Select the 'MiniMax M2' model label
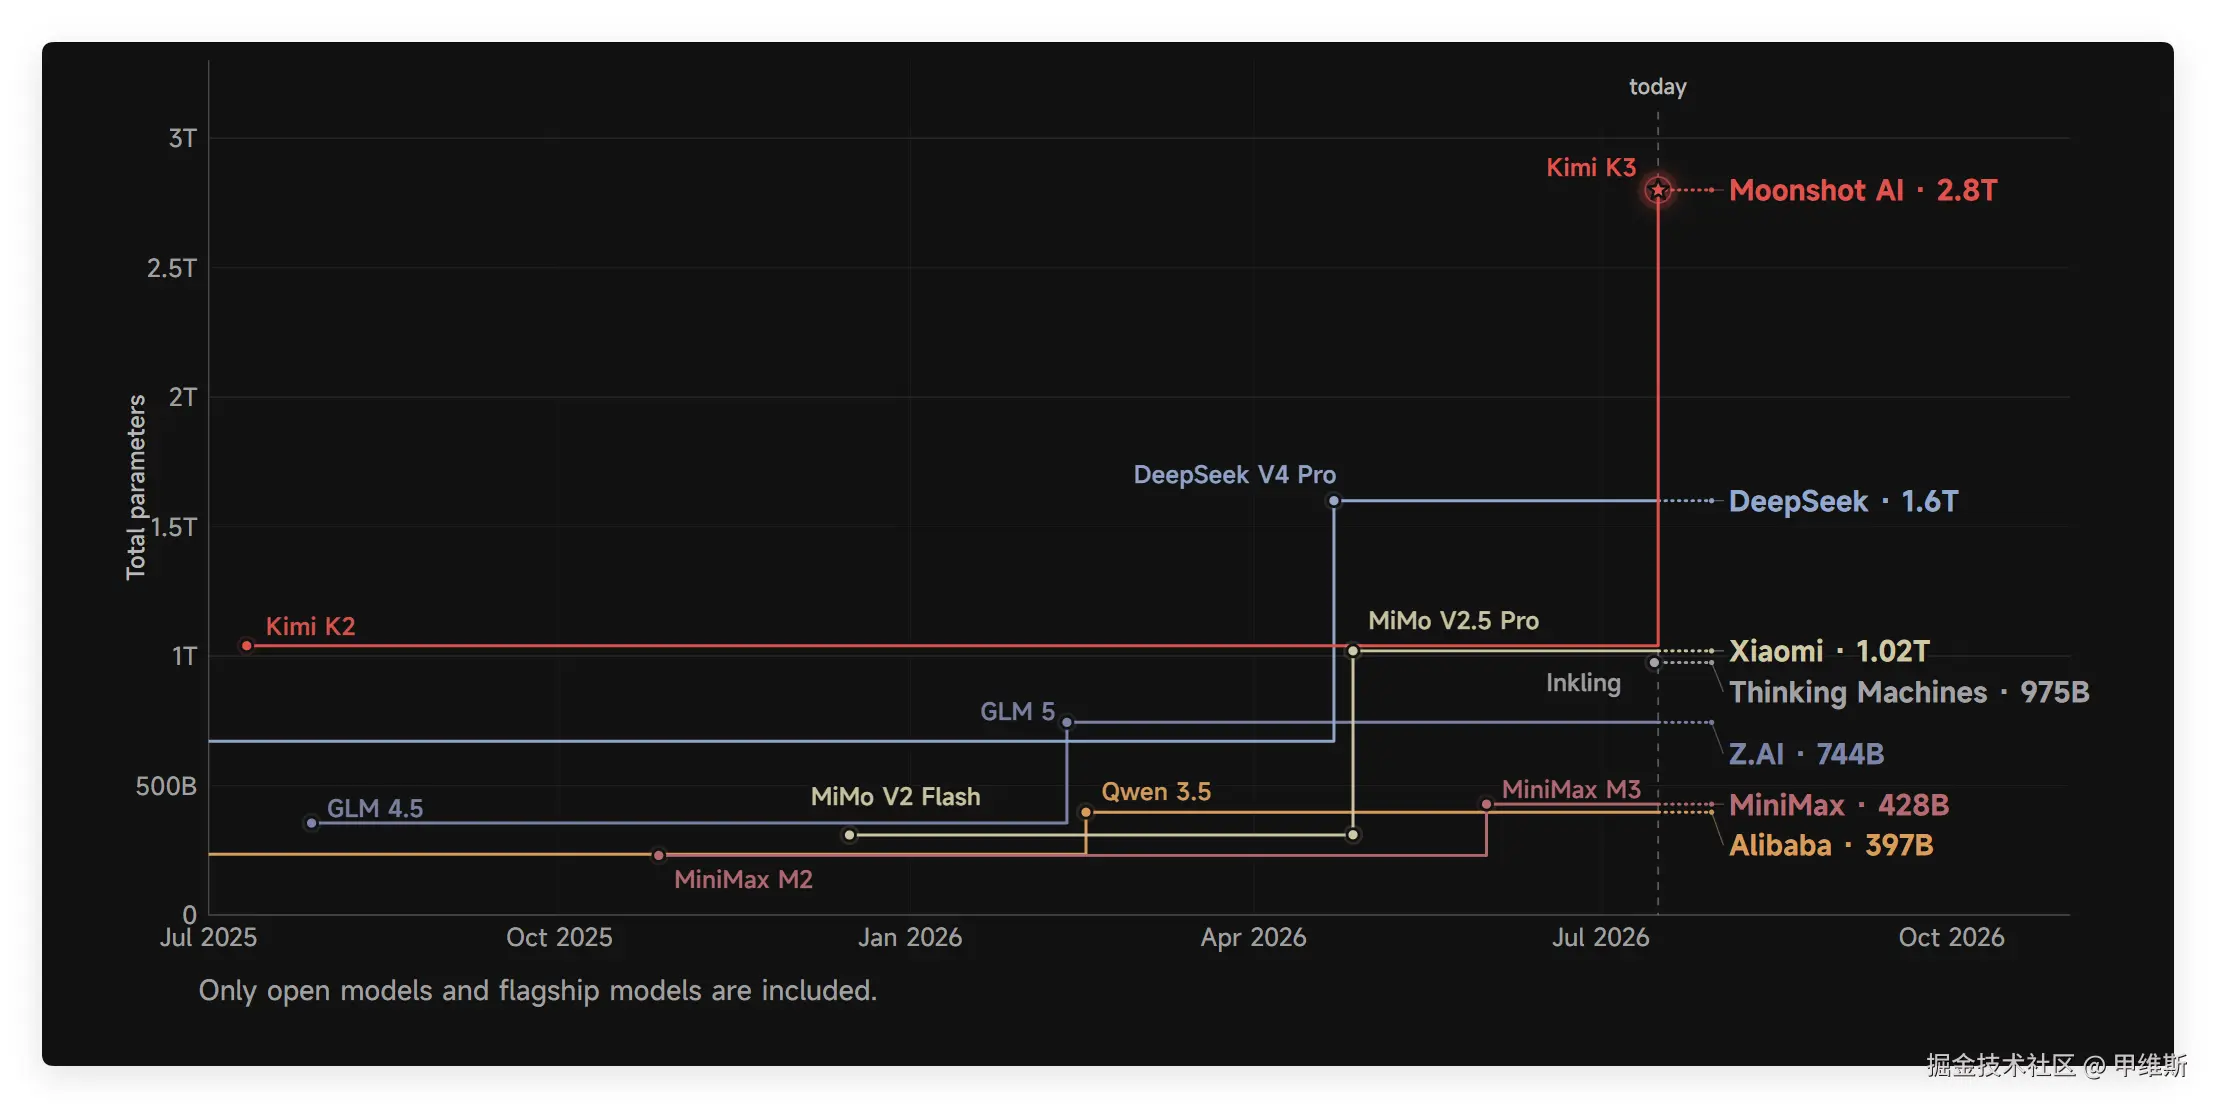Viewport: 2216px width, 1108px height. pos(743,879)
